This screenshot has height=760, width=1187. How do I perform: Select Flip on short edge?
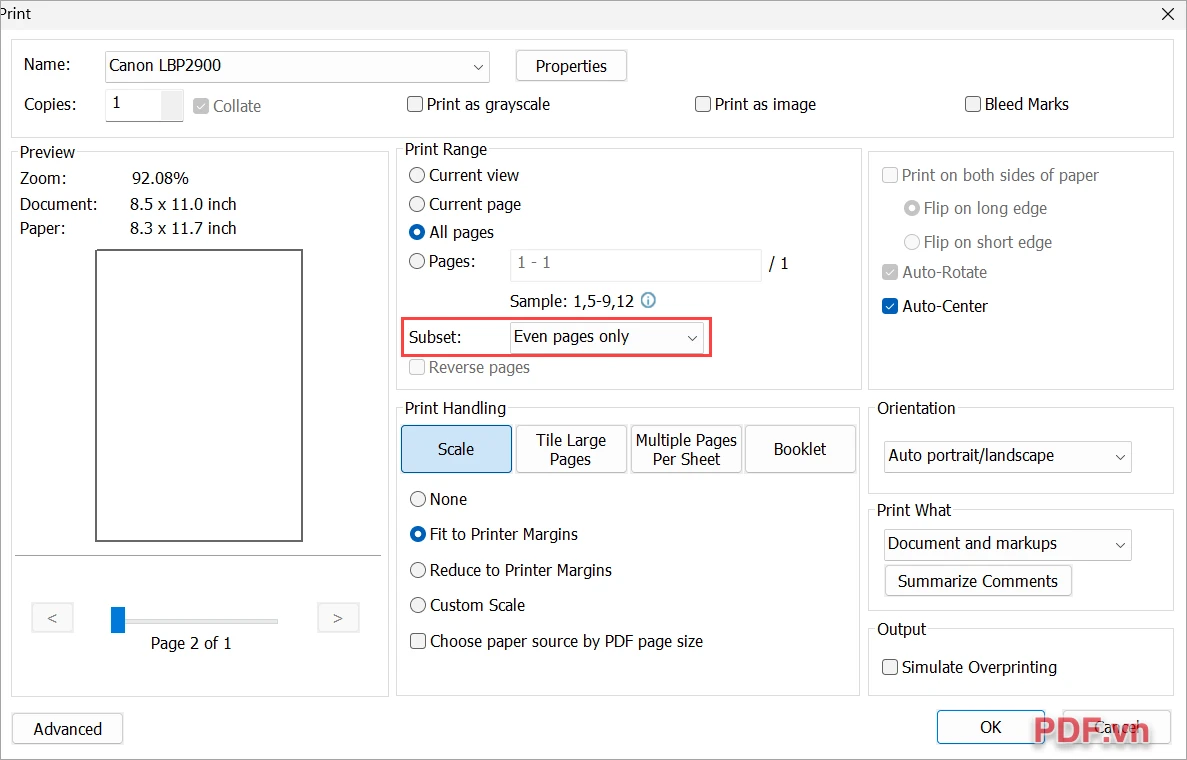pyautogui.click(x=911, y=241)
